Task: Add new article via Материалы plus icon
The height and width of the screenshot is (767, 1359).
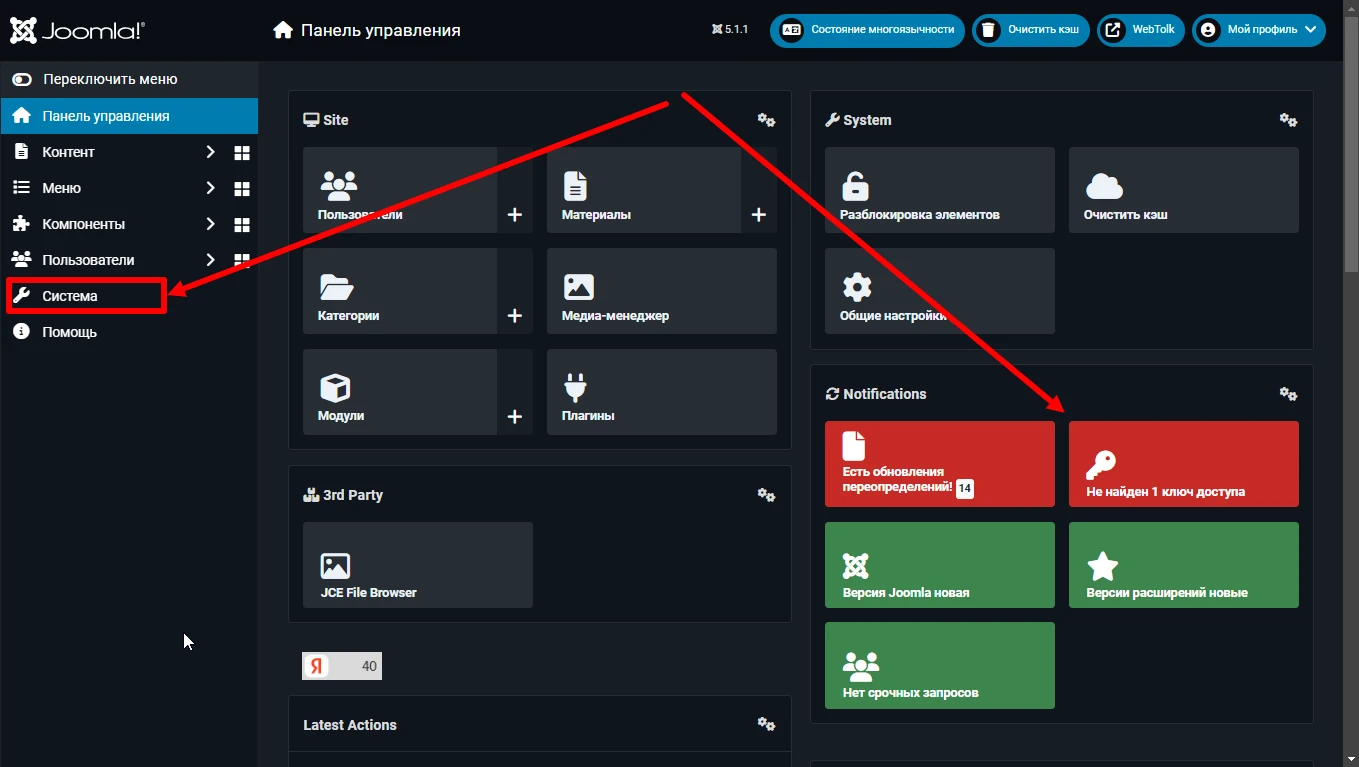Action: [x=758, y=214]
